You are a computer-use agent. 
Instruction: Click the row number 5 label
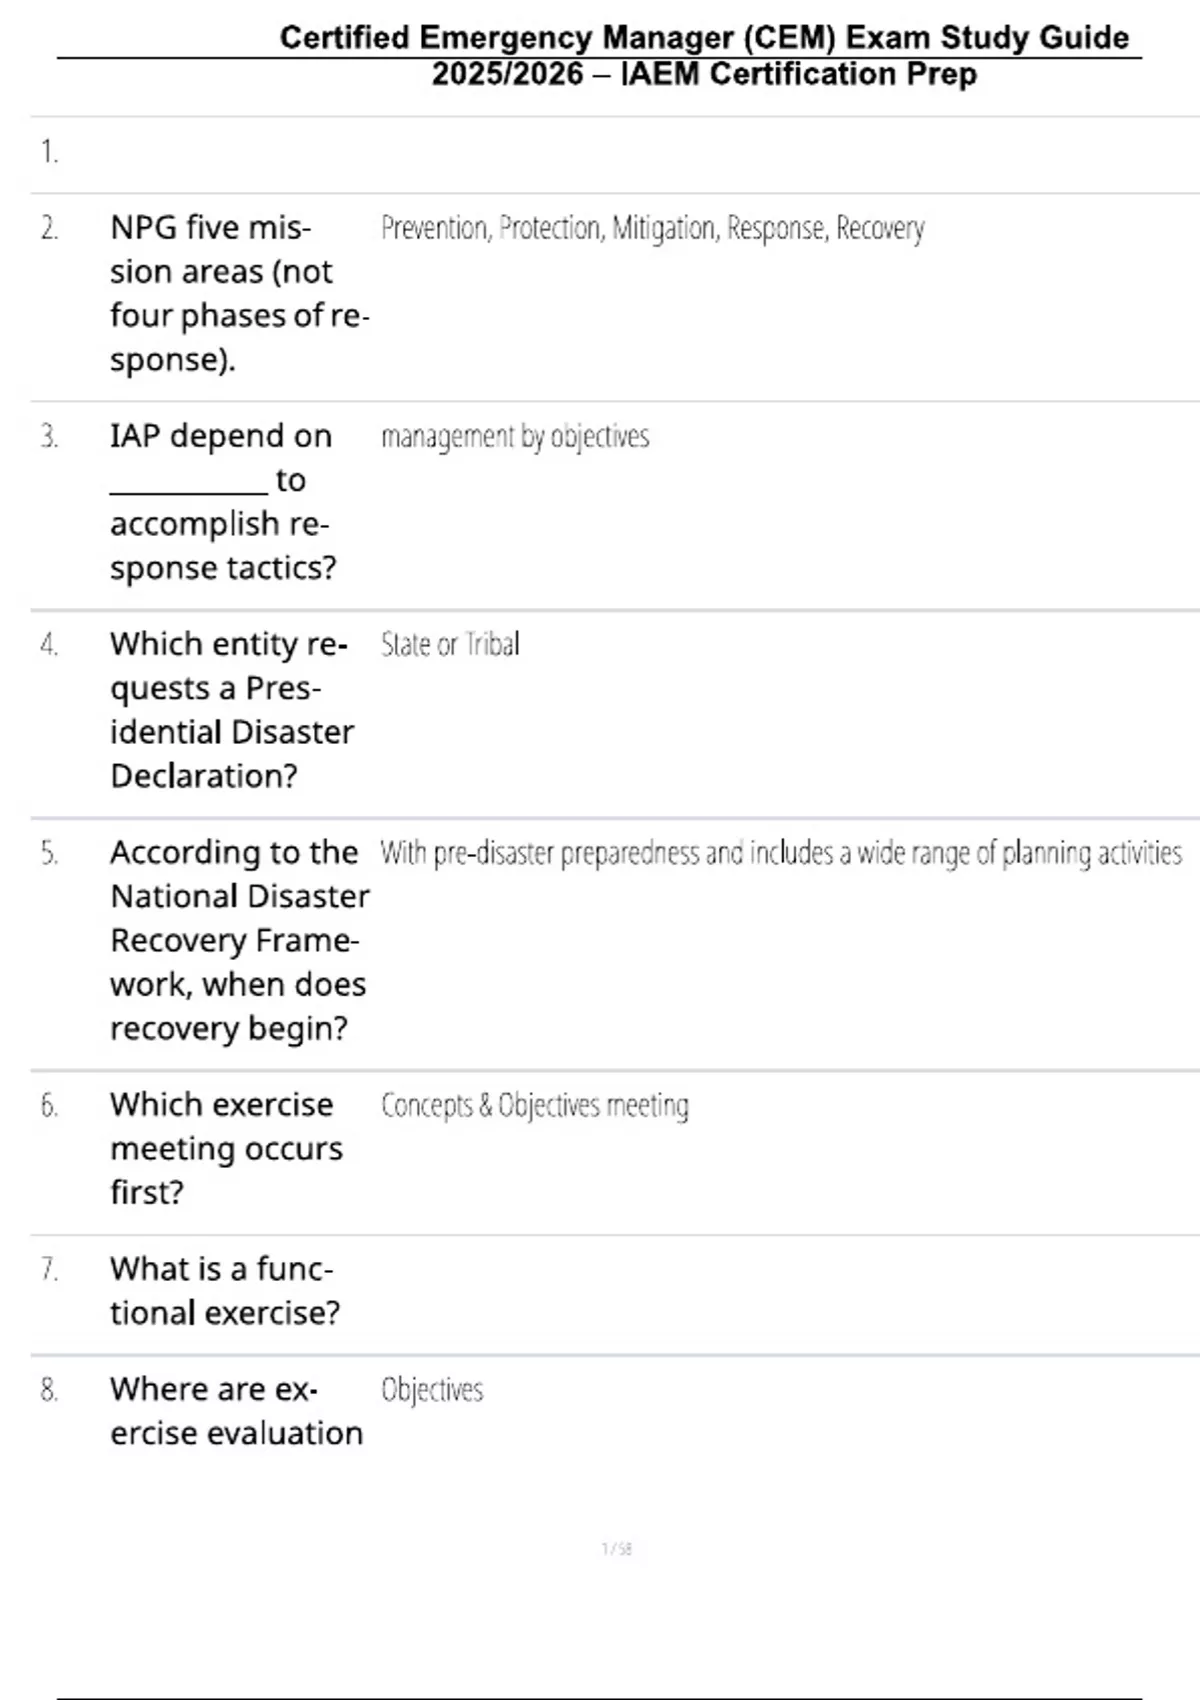coord(49,853)
